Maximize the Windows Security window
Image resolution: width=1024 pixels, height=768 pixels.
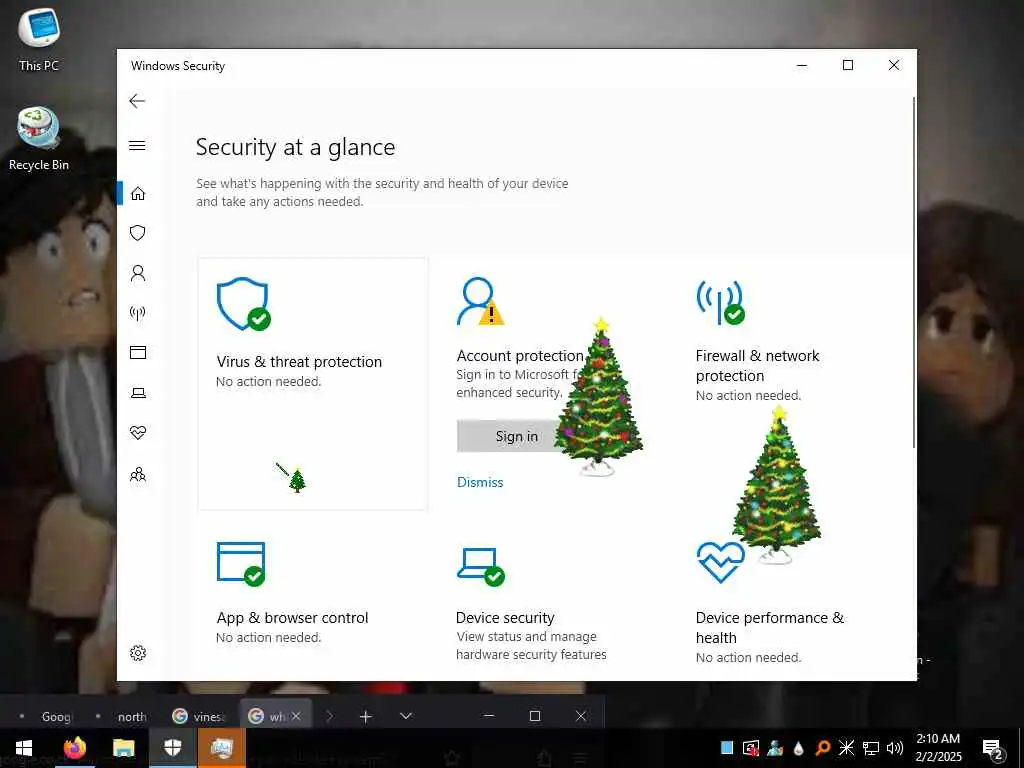(x=848, y=65)
